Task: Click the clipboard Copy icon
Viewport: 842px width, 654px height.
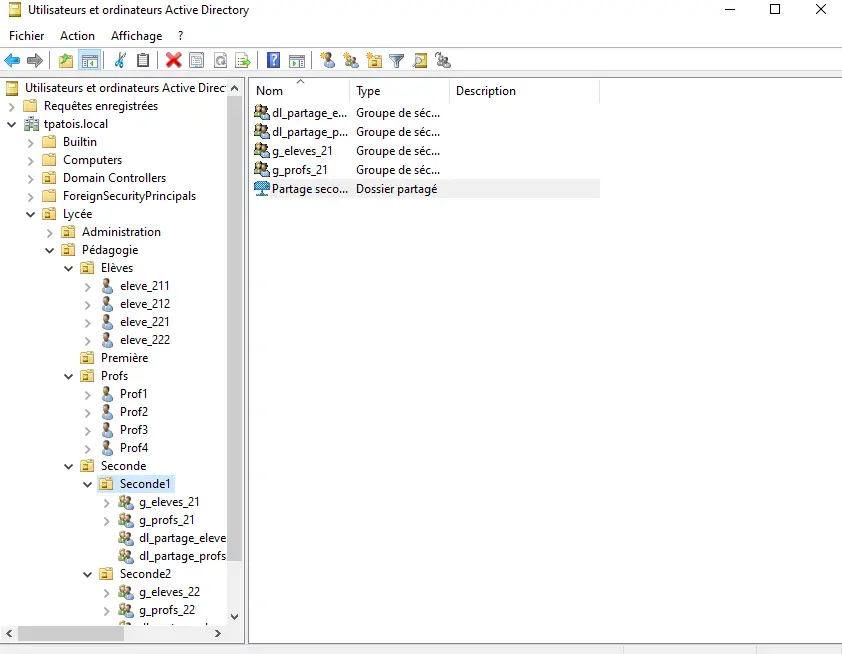Action: point(143,61)
